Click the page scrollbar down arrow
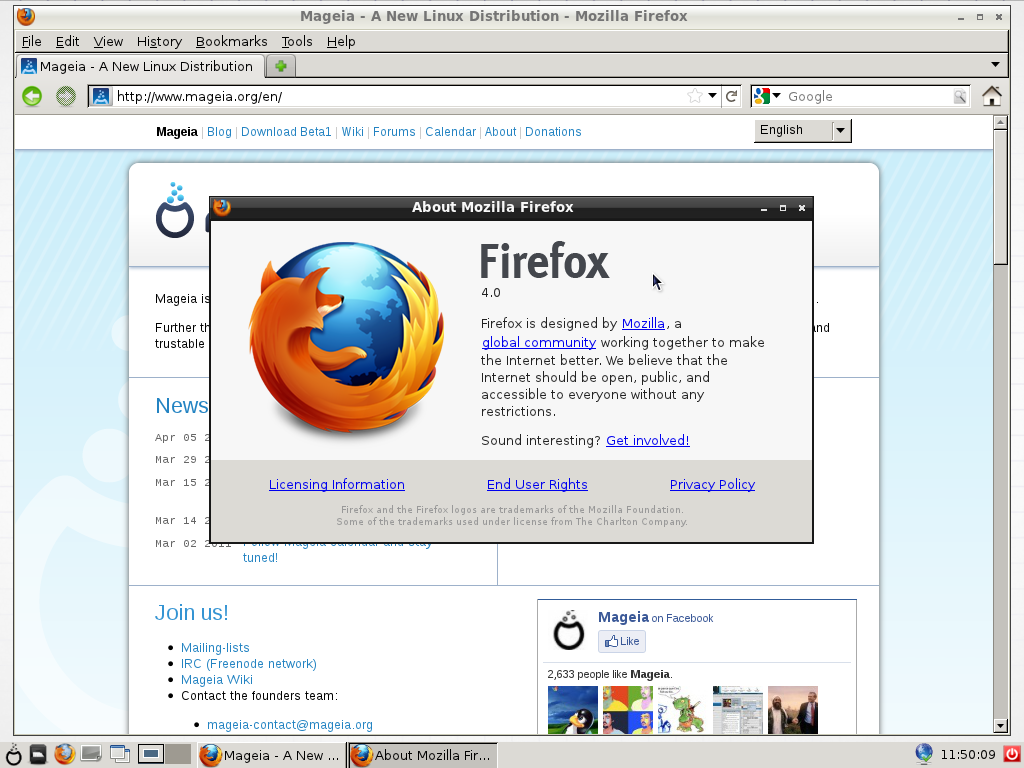The image size is (1024, 768). 1000,725
